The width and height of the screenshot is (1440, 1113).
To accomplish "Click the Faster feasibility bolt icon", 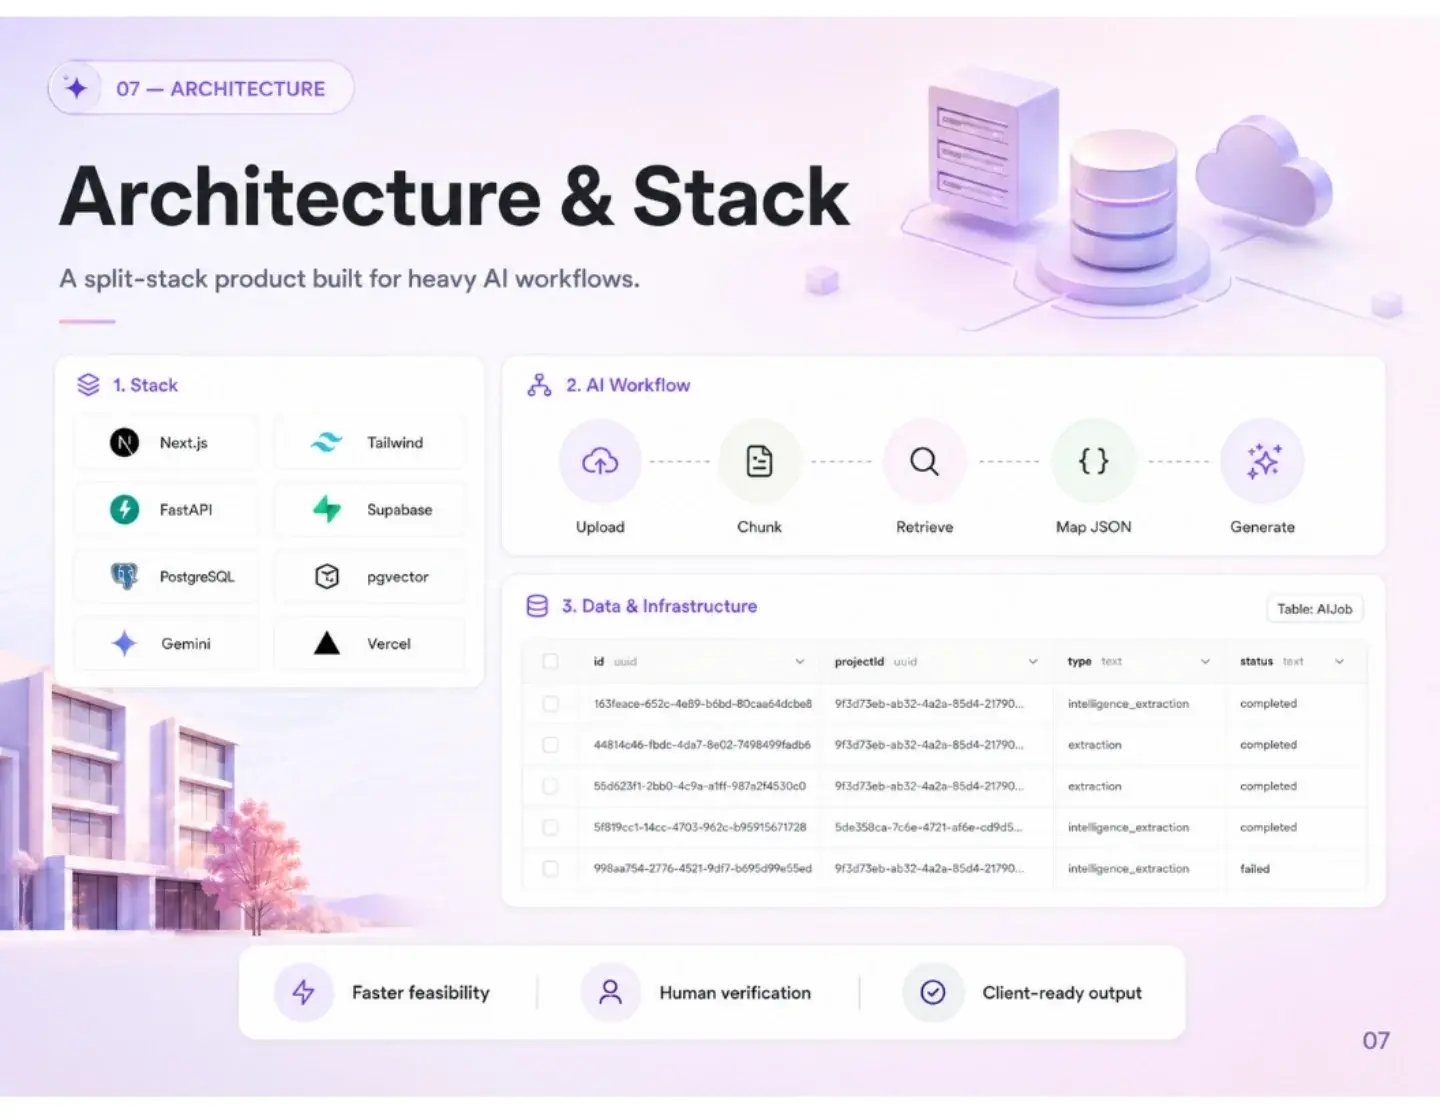I will pos(303,992).
